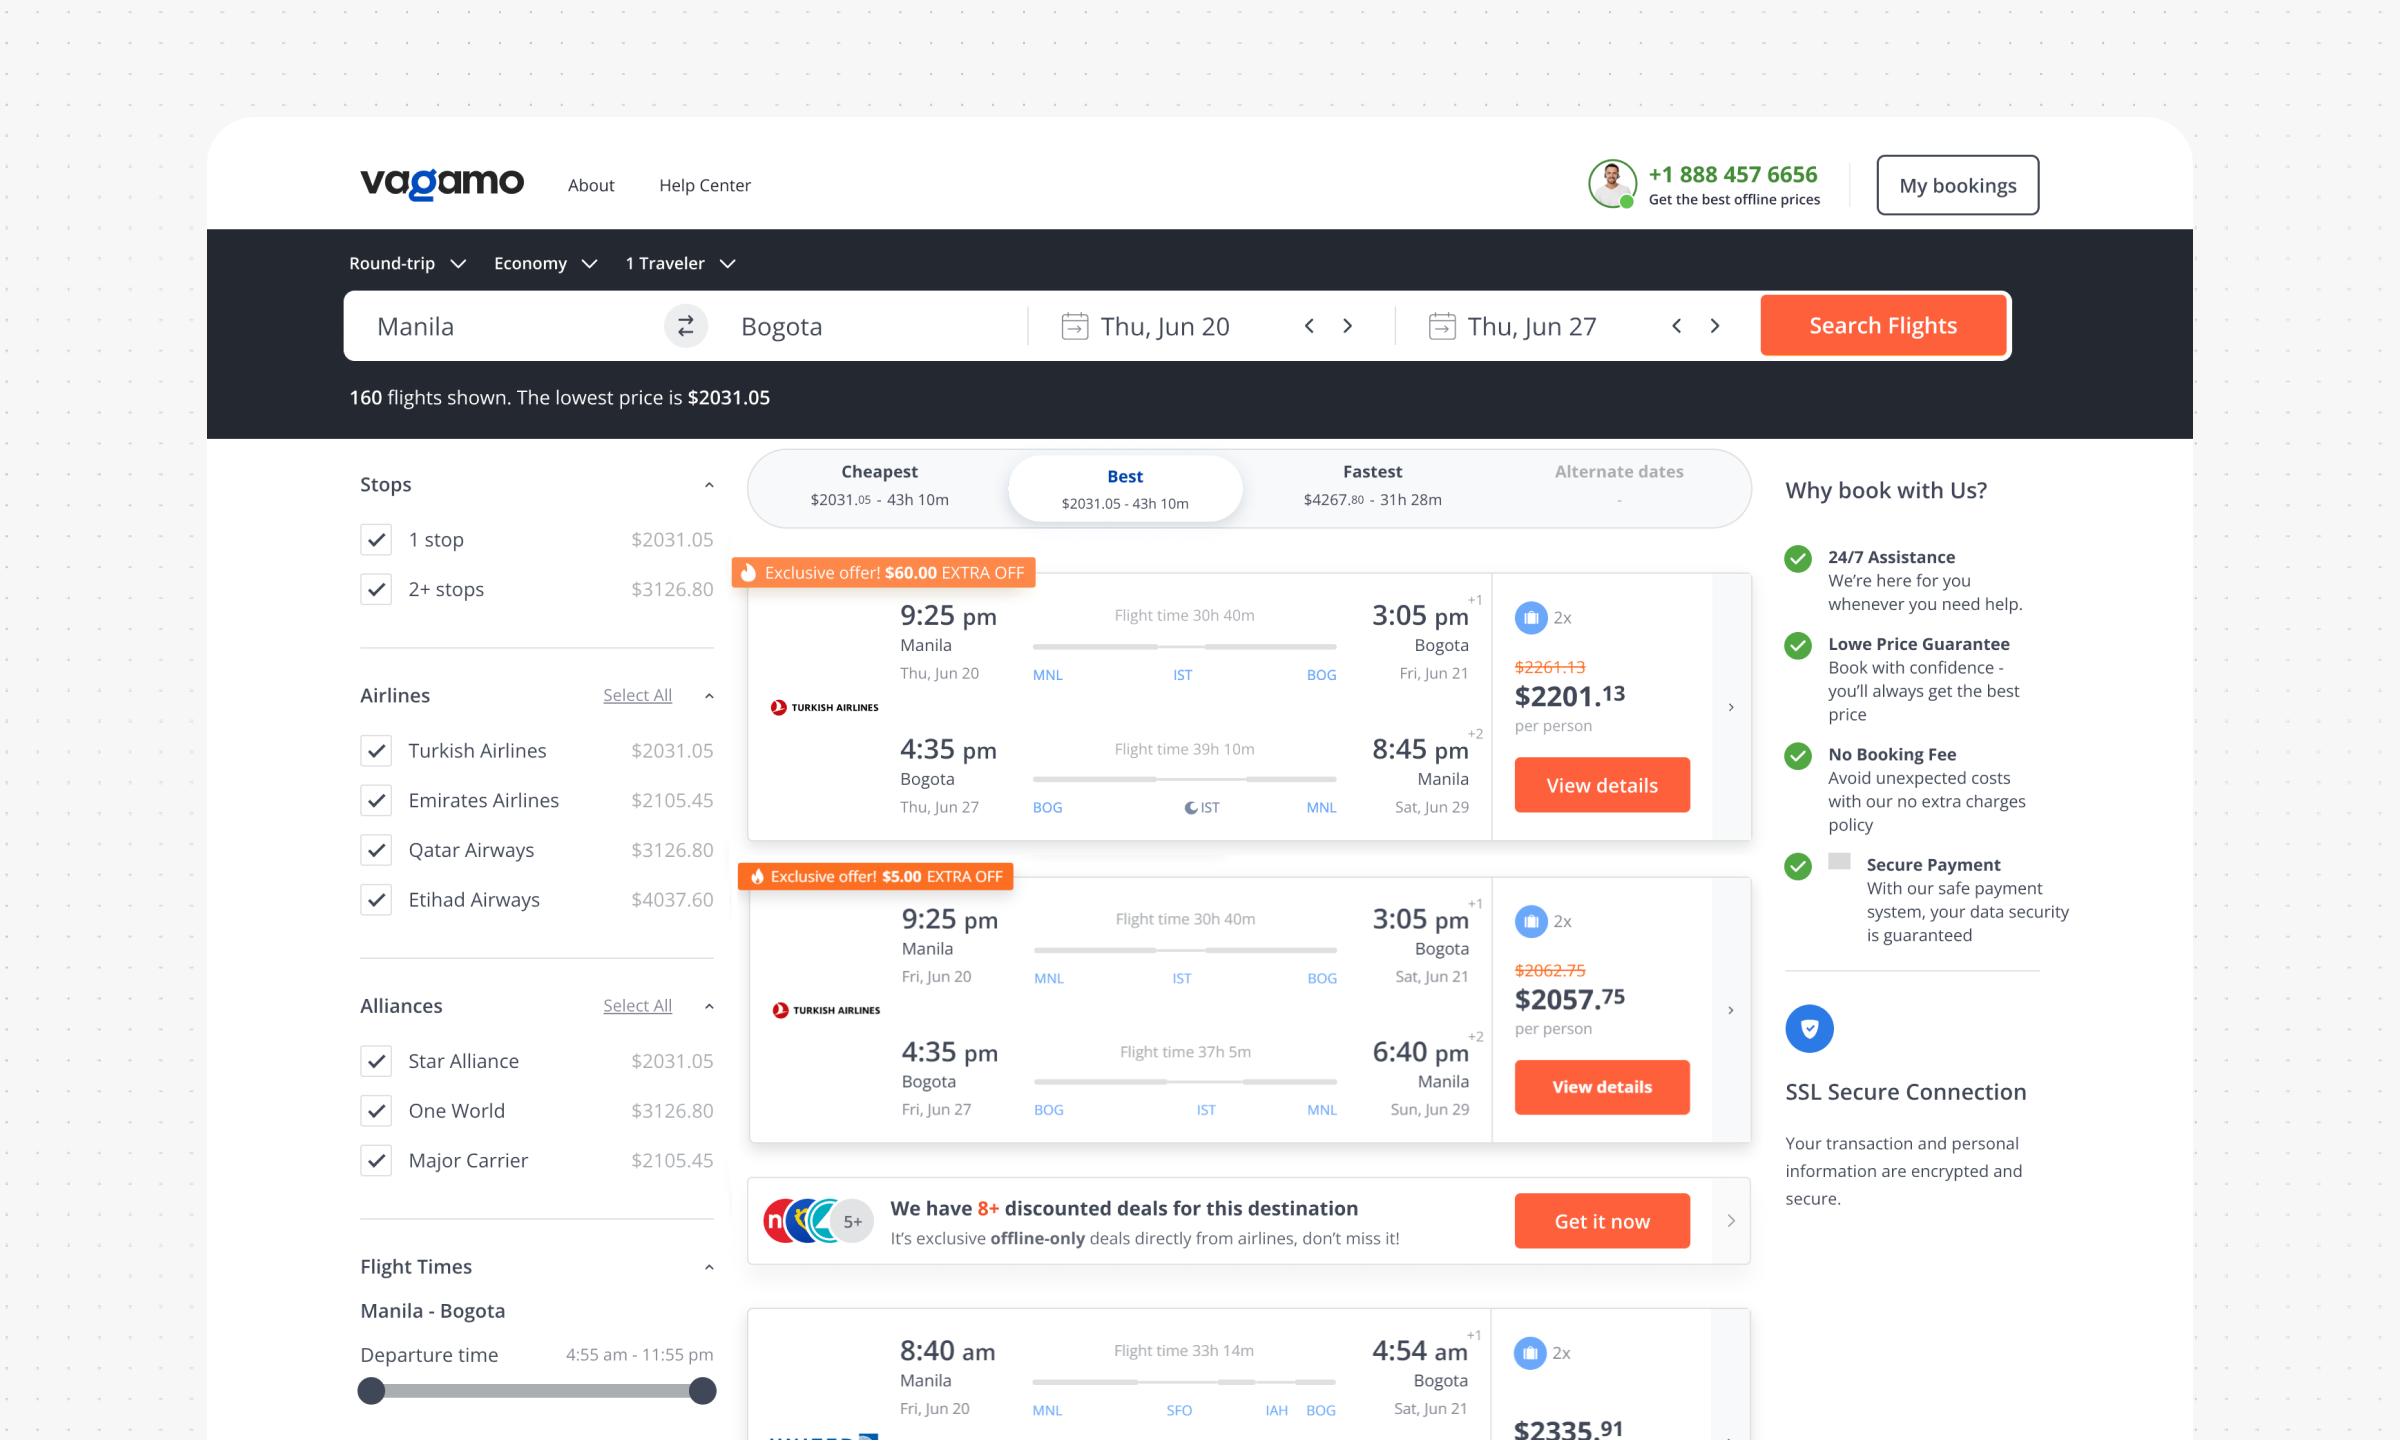Open the side arrow on the $2201.13 flight card
Screen dimensions: 2400x1440
[x=1731, y=707]
